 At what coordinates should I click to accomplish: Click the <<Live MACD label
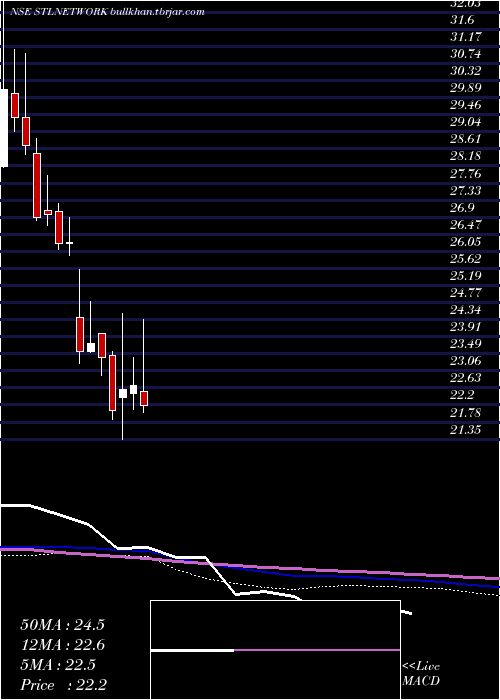click(421, 674)
